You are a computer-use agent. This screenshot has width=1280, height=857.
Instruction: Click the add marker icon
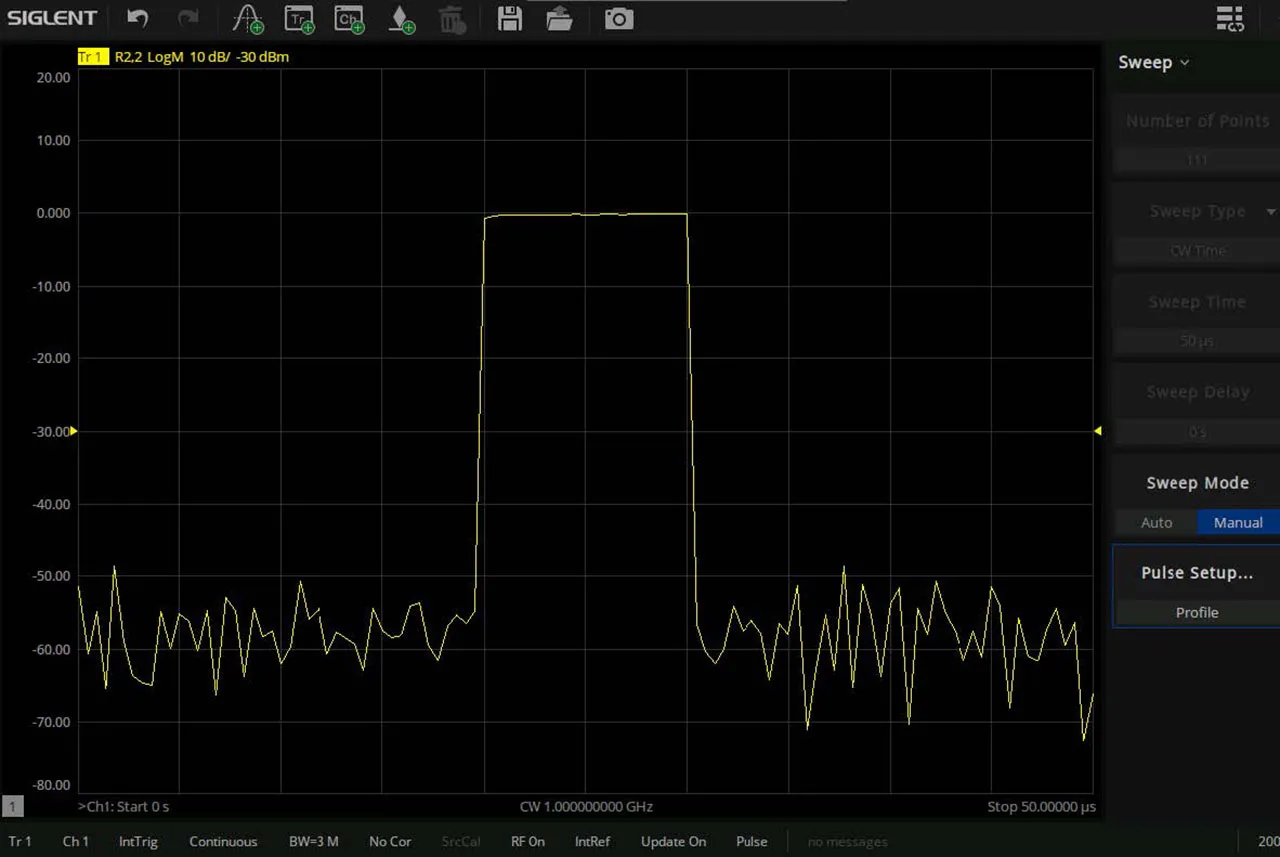coord(401,19)
